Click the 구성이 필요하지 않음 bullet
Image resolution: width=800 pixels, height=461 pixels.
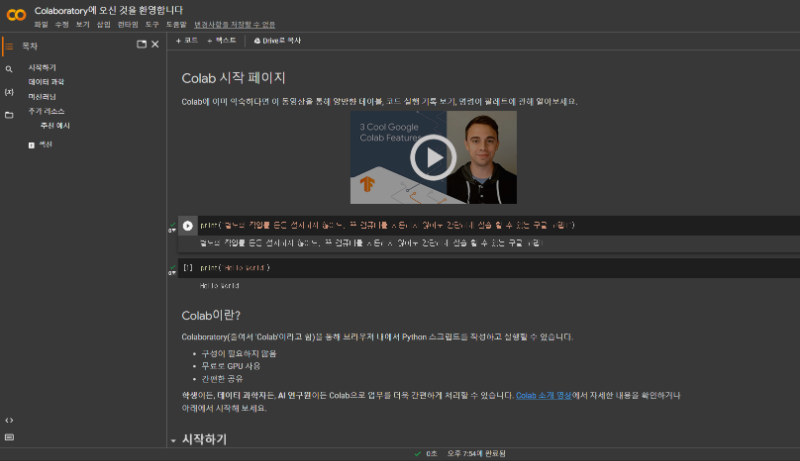tap(239, 353)
